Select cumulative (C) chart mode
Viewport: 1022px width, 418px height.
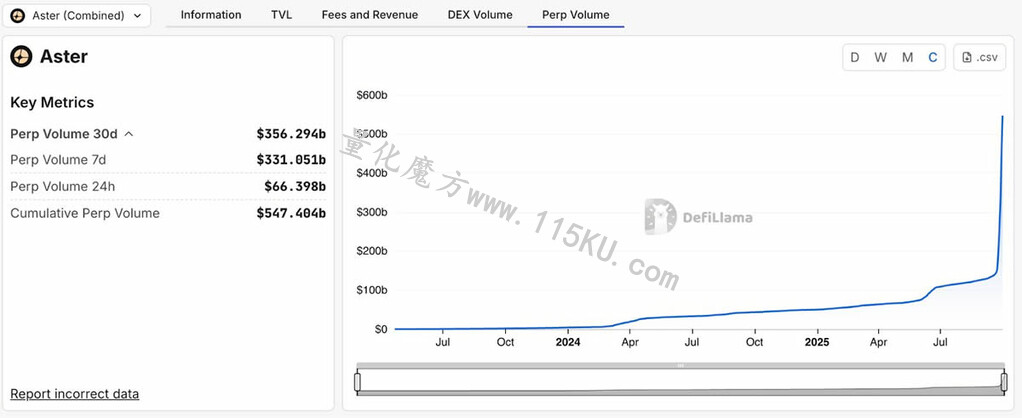933,57
